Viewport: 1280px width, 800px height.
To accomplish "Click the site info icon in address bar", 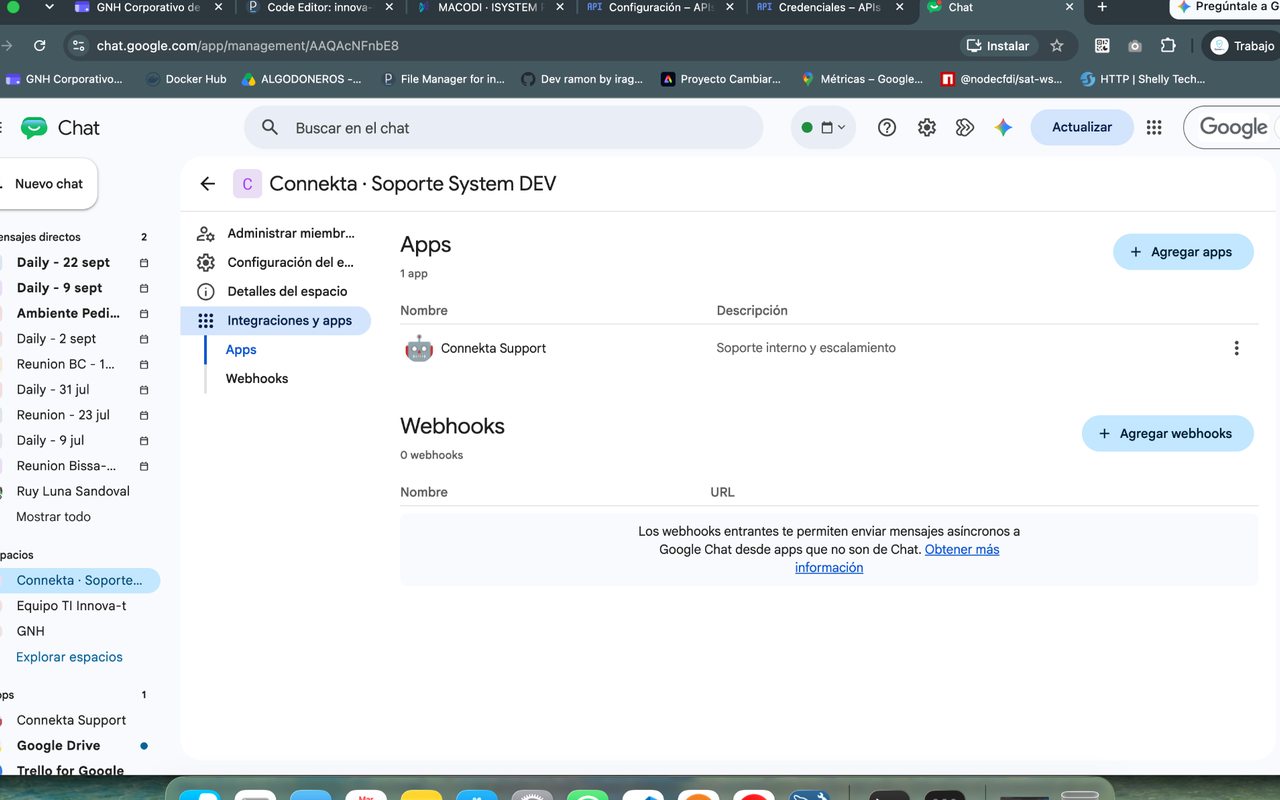I will point(79,46).
